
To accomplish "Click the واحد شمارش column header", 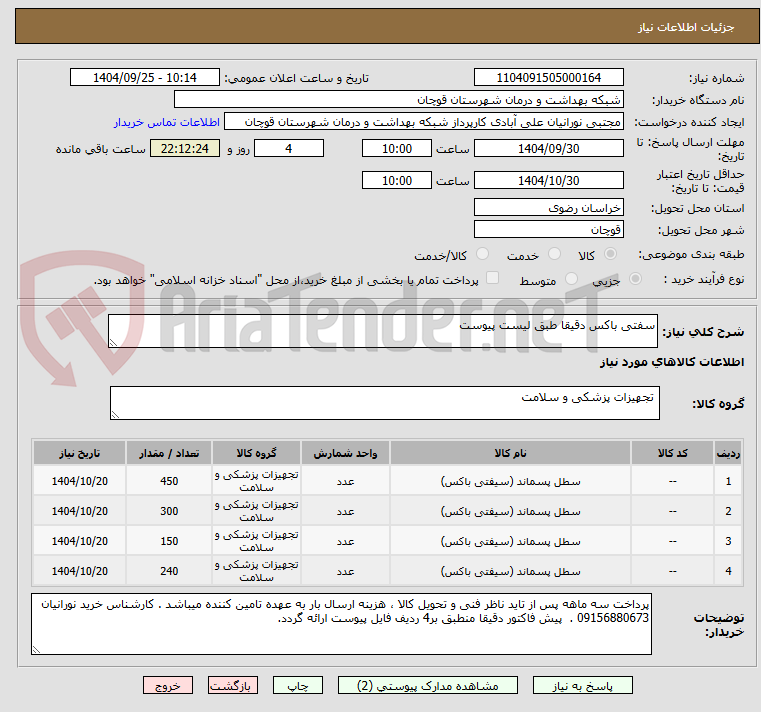I will (x=345, y=453).
